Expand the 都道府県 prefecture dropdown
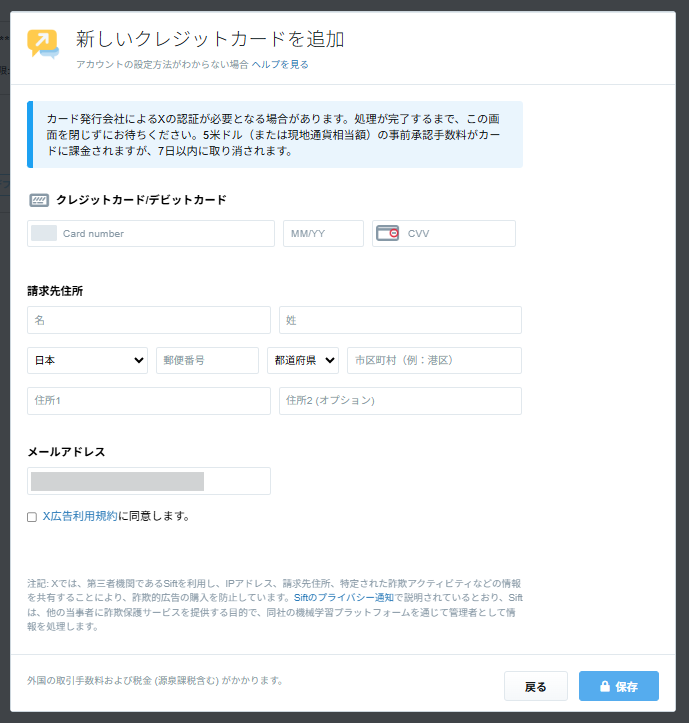The image size is (689, 723). click(302, 360)
